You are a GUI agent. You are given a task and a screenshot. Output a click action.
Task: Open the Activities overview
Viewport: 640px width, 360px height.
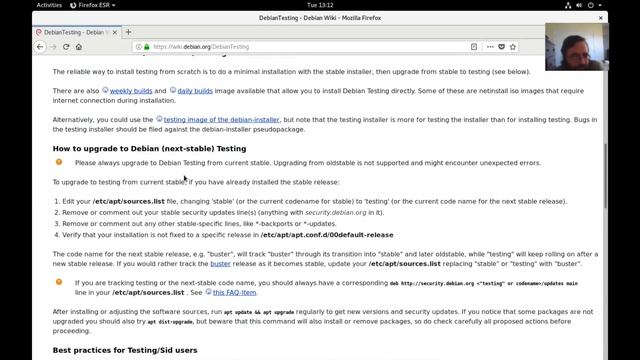[49, 5]
